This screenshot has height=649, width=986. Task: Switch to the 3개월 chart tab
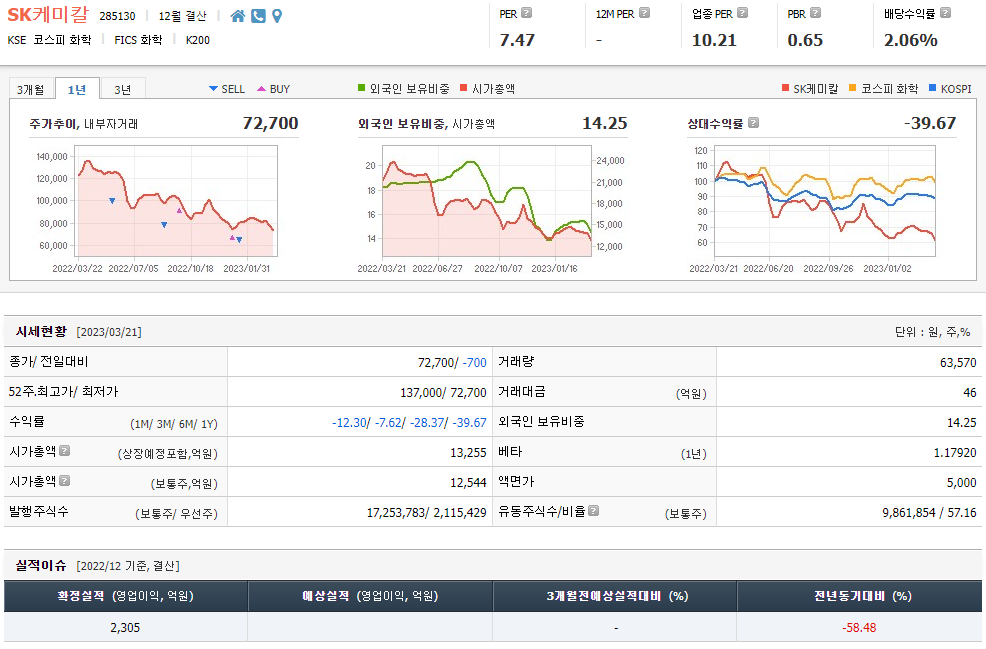[31, 89]
